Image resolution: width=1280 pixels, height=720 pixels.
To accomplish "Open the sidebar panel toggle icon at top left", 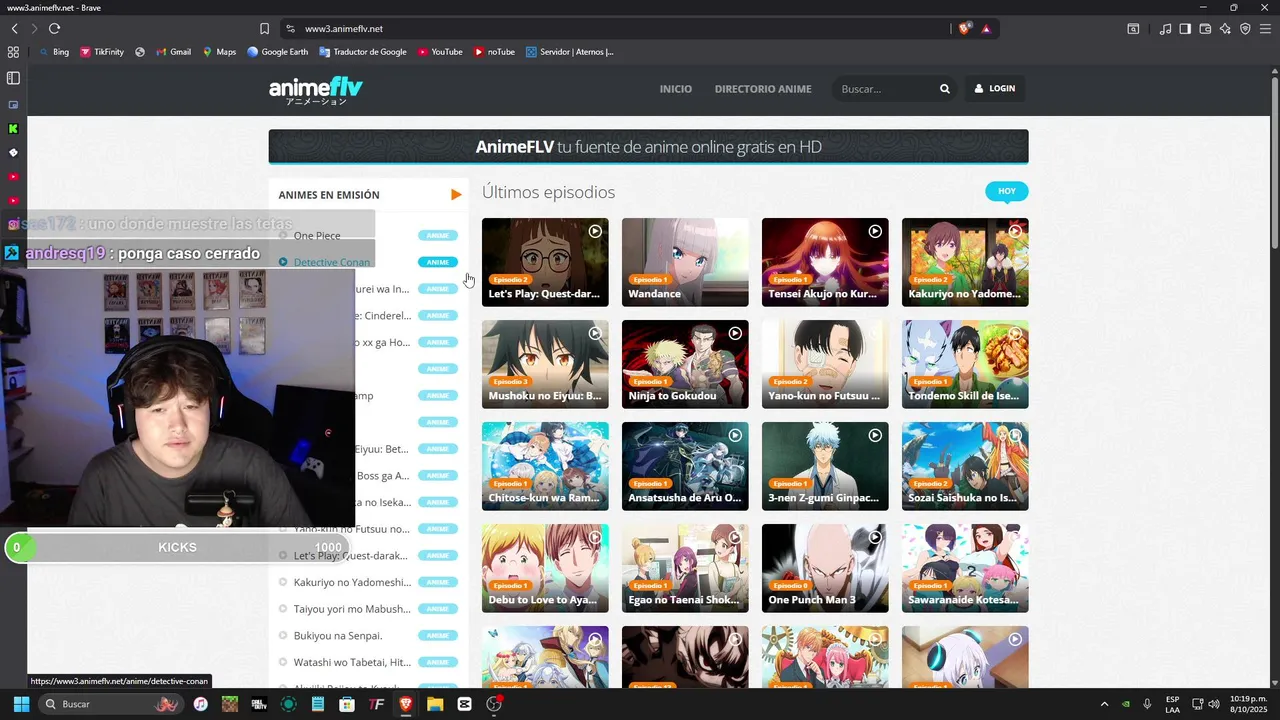I will 13,78.
